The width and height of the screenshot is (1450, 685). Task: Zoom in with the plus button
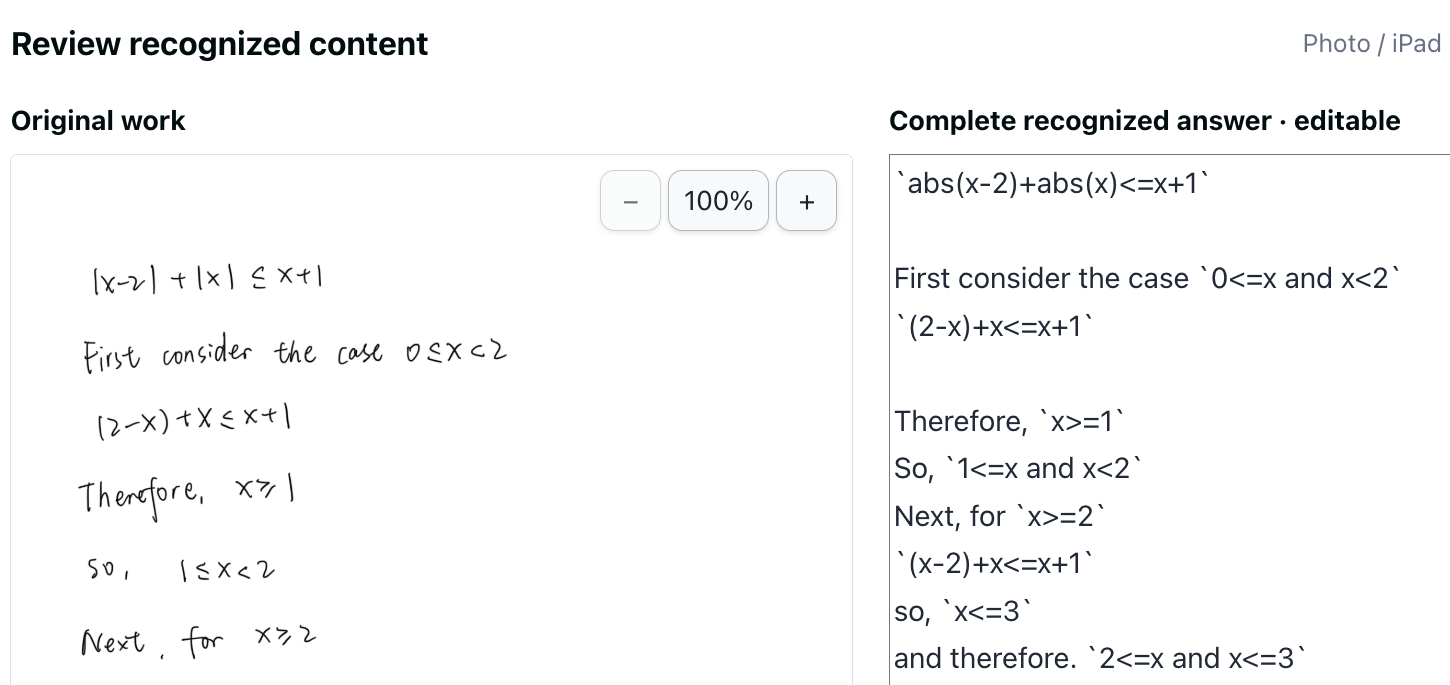(x=806, y=201)
